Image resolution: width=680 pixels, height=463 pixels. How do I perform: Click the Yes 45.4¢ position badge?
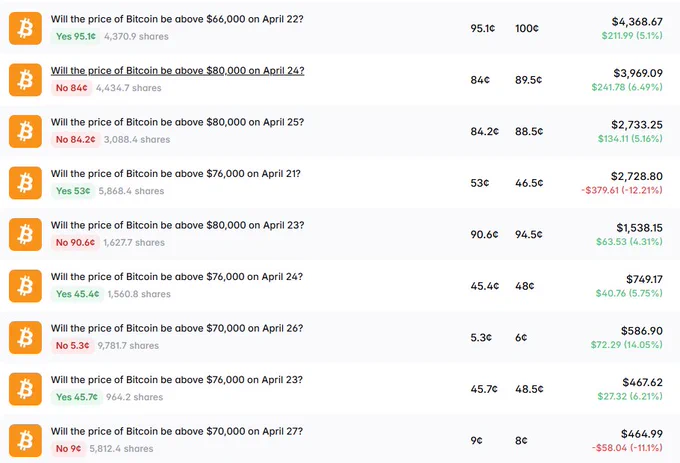pos(77,294)
